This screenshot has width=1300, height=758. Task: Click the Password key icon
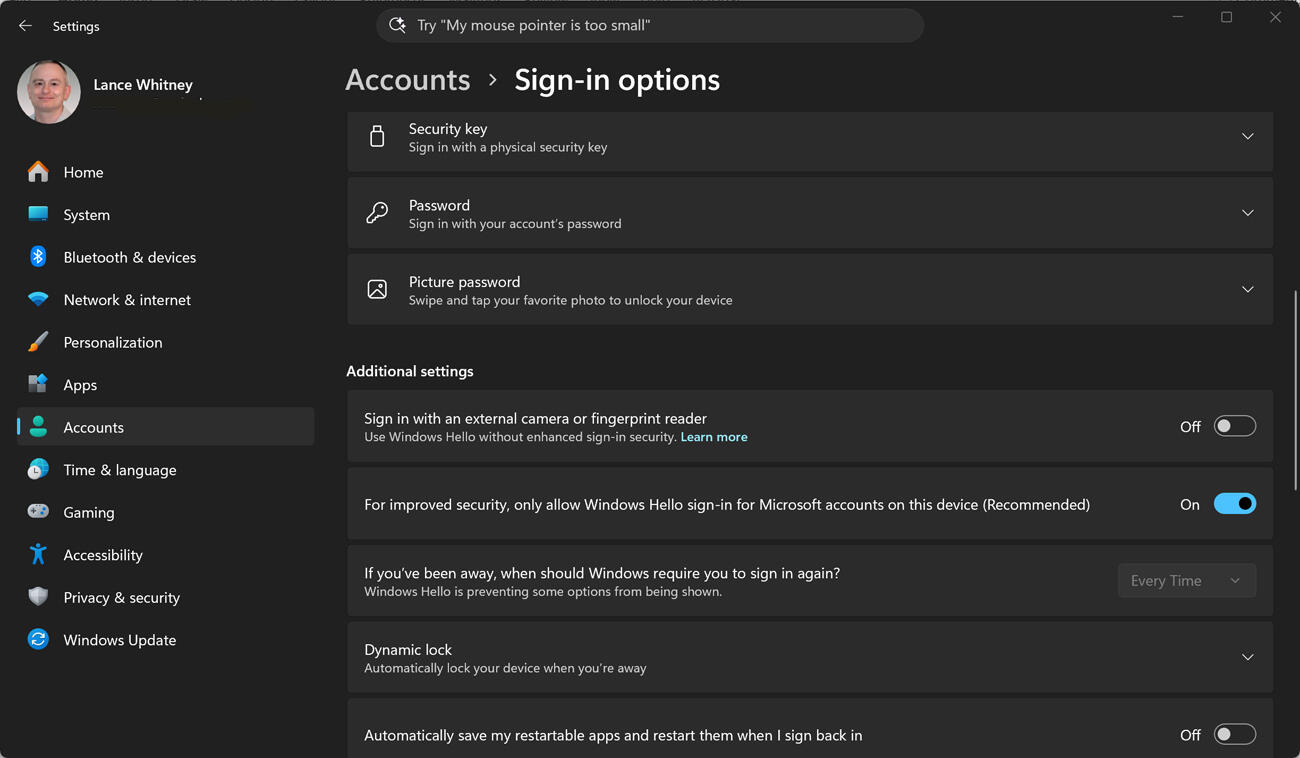pos(377,213)
